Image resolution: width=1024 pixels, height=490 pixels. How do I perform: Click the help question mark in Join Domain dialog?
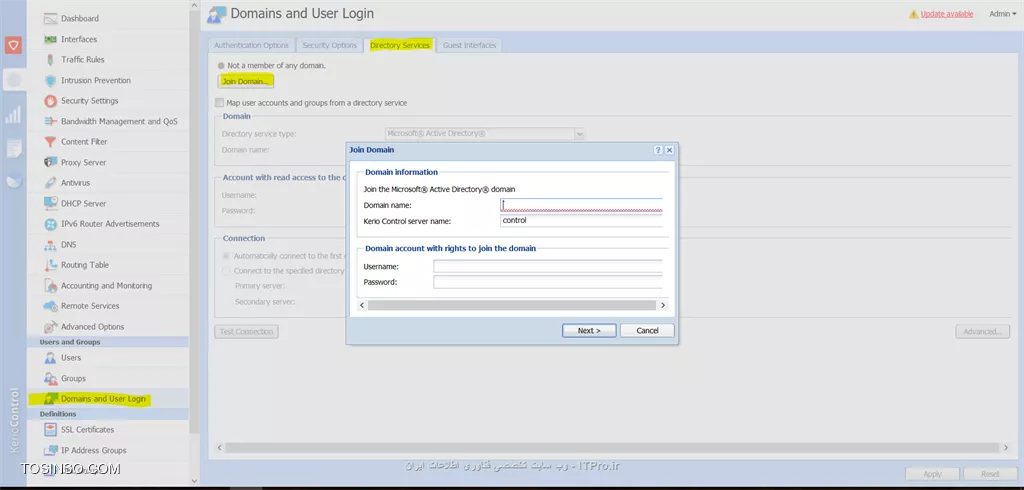pyautogui.click(x=658, y=150)
